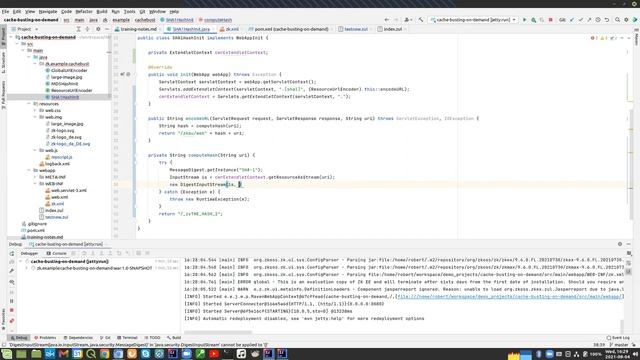The height and width of the screenshot is (360, 640).
Task: Start debugging with the green bug icon
Action: click(533, 20)
